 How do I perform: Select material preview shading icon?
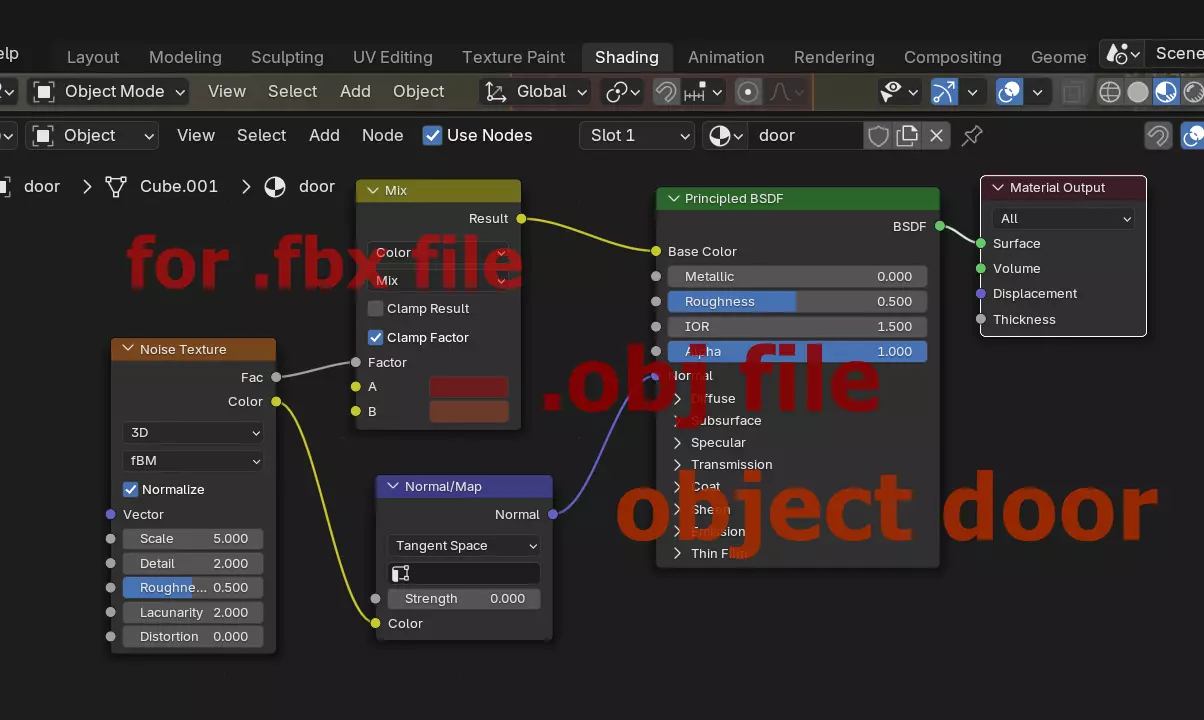click(x=1166, y=92)
